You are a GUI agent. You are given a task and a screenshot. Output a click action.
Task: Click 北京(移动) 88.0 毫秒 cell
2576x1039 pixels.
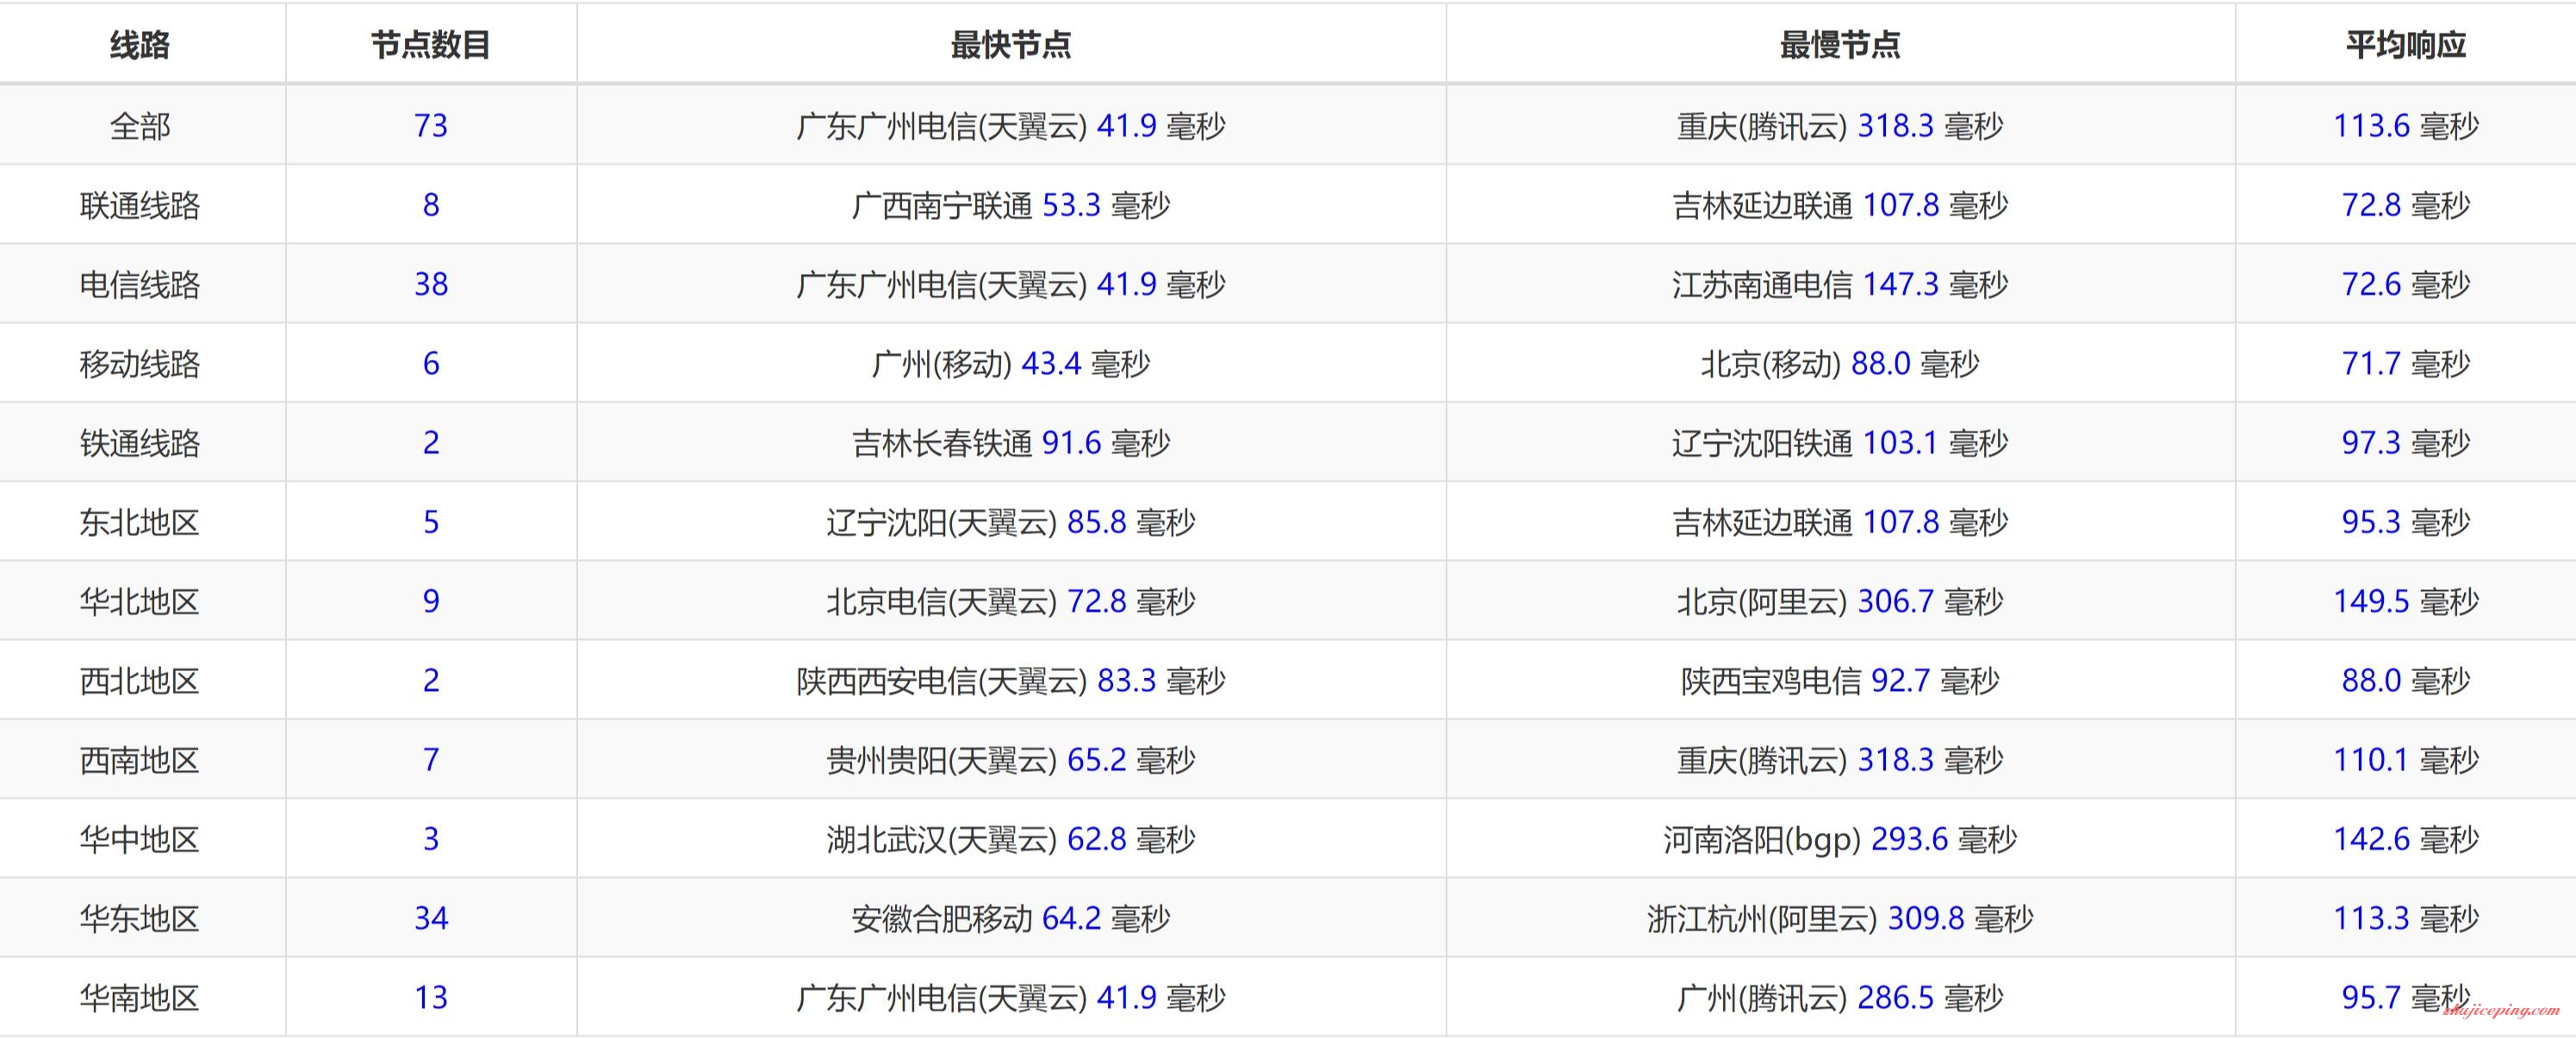(x=1840, y=364)
